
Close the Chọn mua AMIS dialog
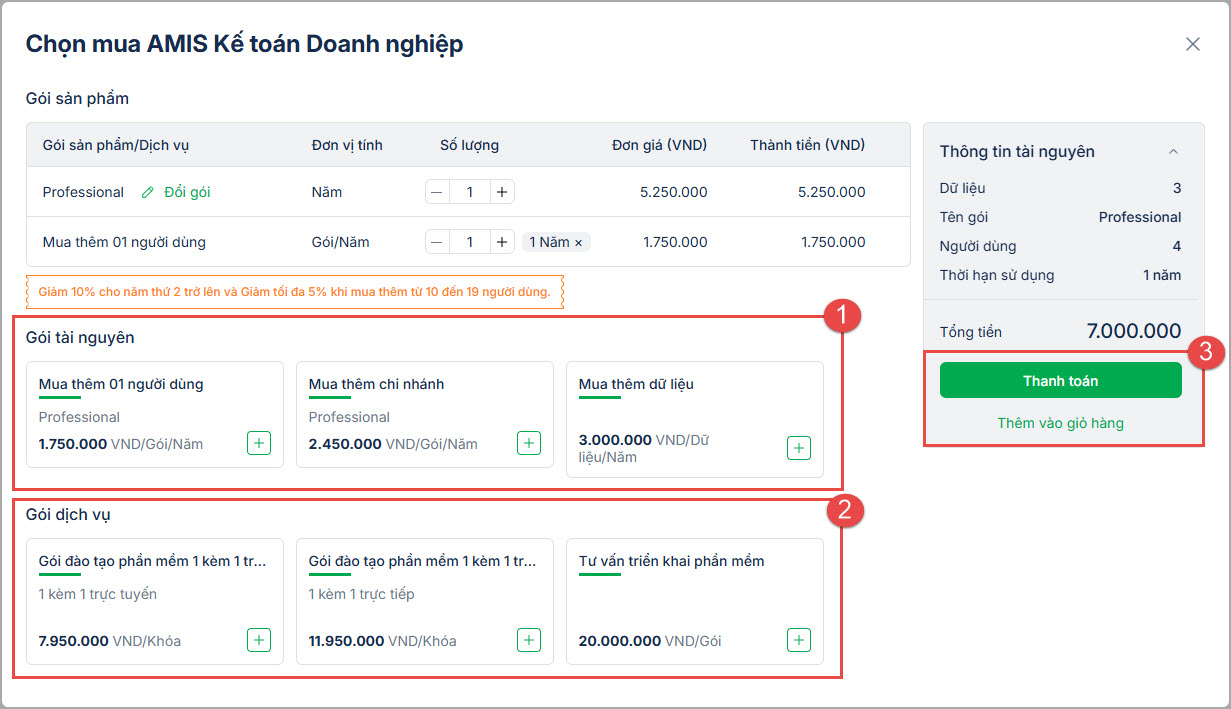coord(1192,44)
